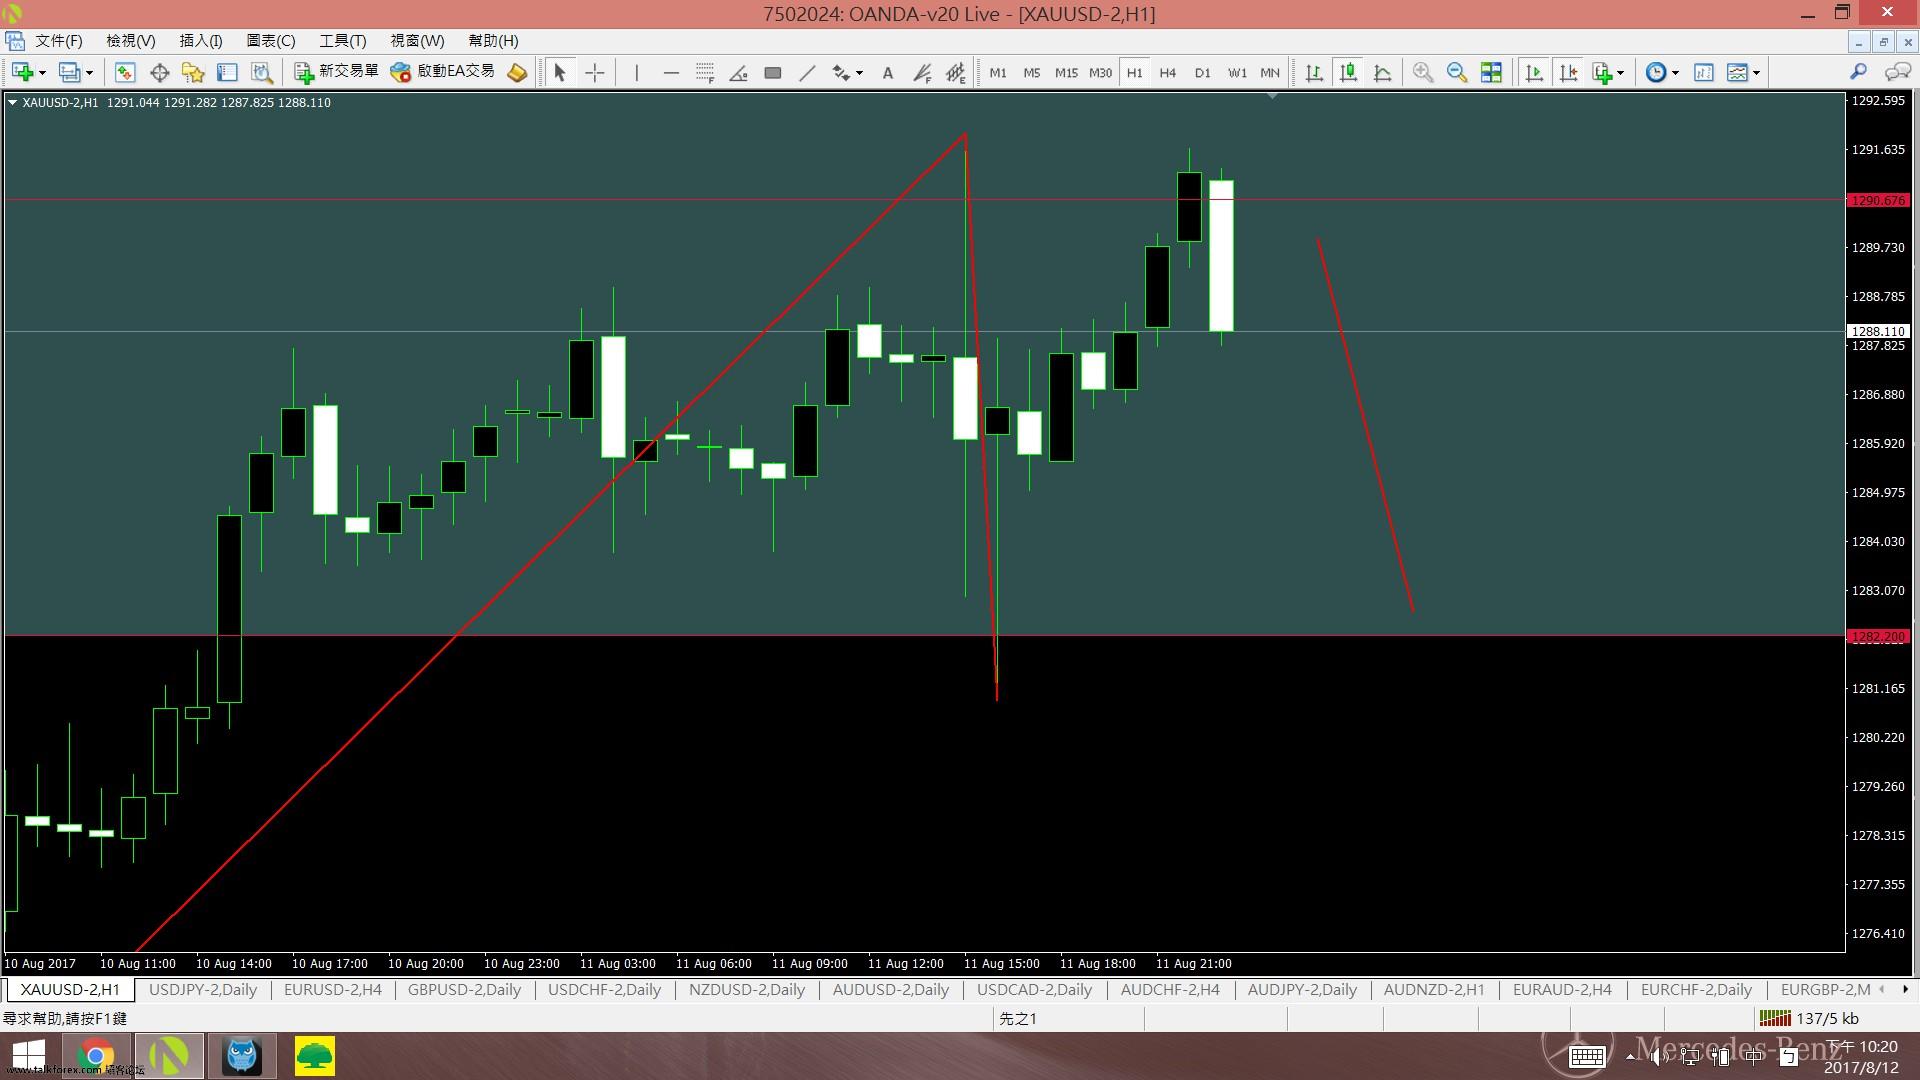
Task: Click the chart shift triangle marker
Action: (x=1272, y=96)
